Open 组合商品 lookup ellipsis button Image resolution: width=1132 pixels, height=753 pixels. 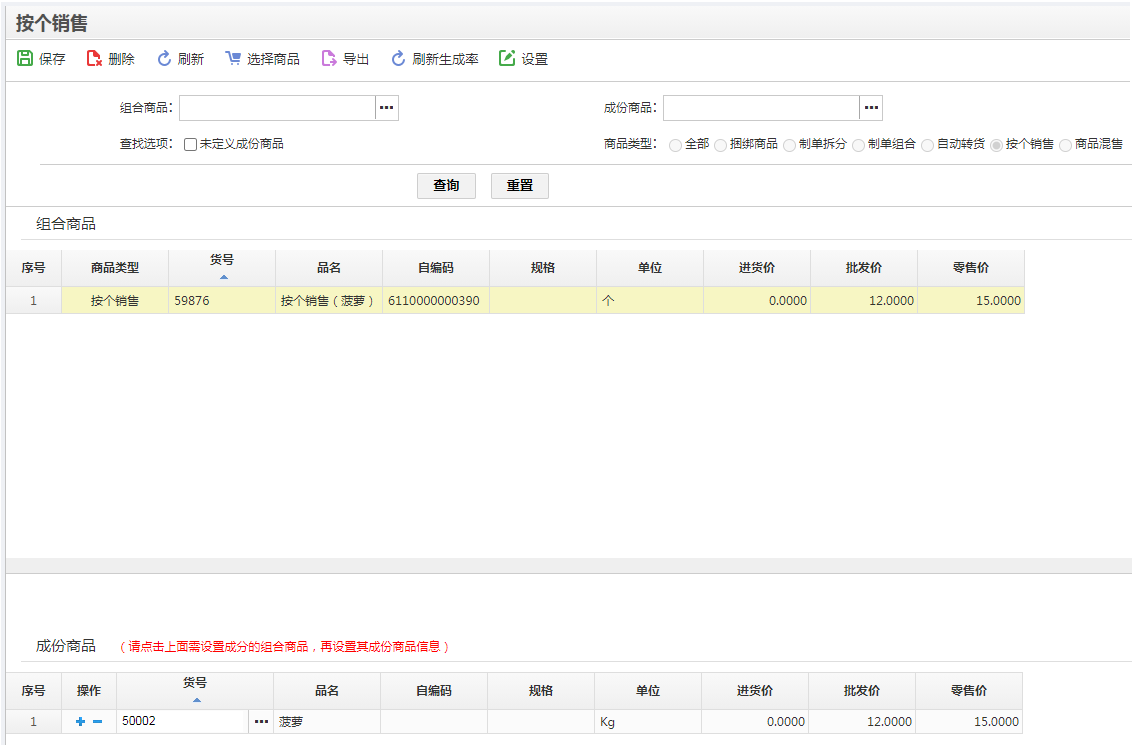coord(387,108)
